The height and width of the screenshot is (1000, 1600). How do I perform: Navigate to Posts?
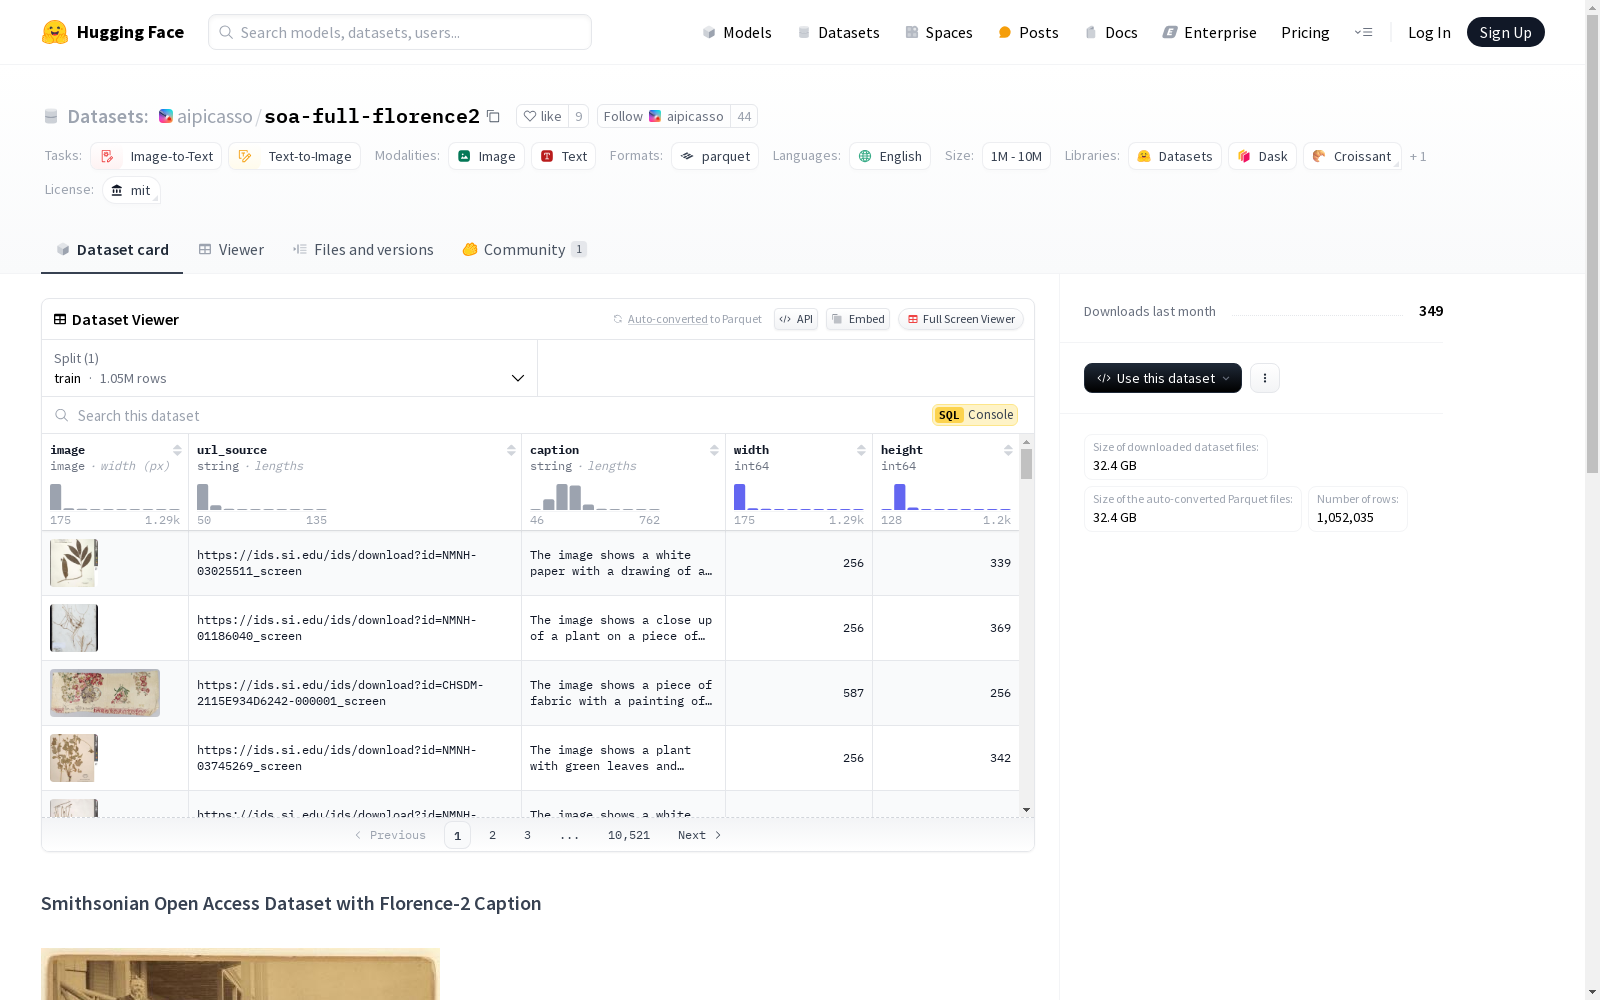pos(1028,32)
